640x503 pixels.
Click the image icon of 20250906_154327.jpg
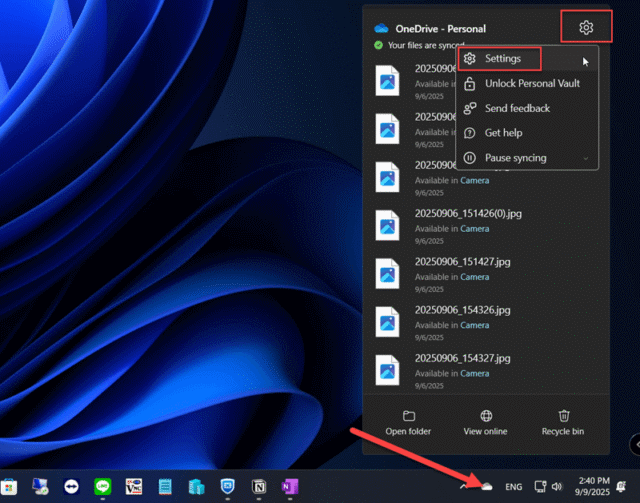(x=387, y=370)
